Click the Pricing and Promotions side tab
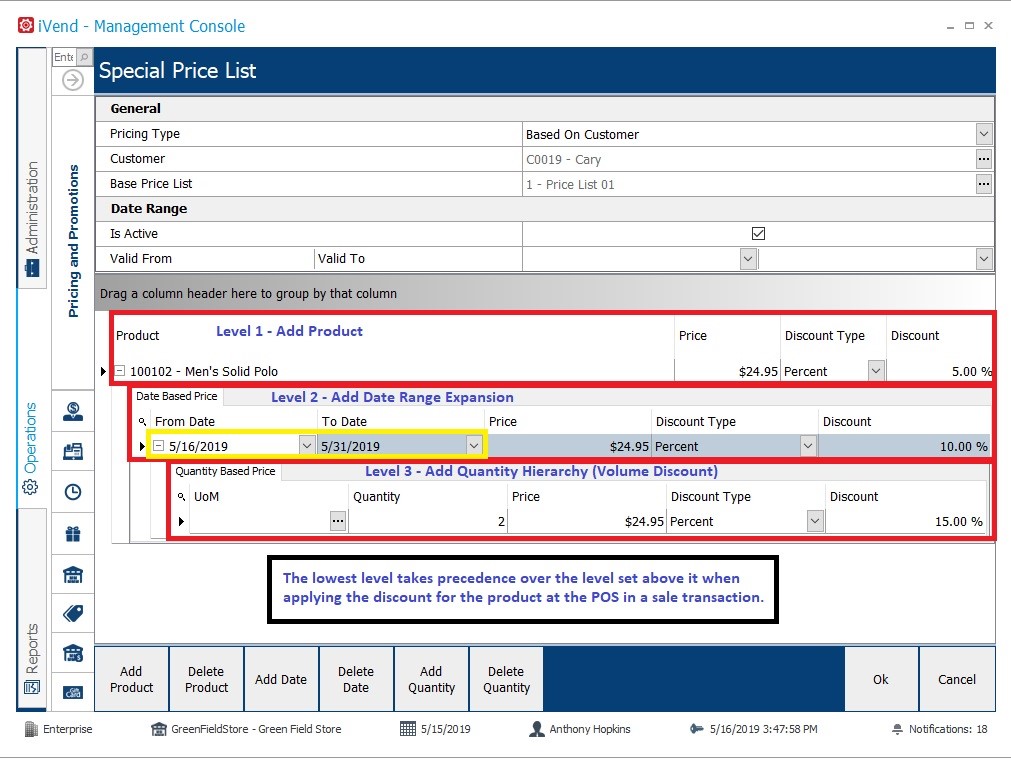The width and height of the screenshot is (1011, 760). 73,241
